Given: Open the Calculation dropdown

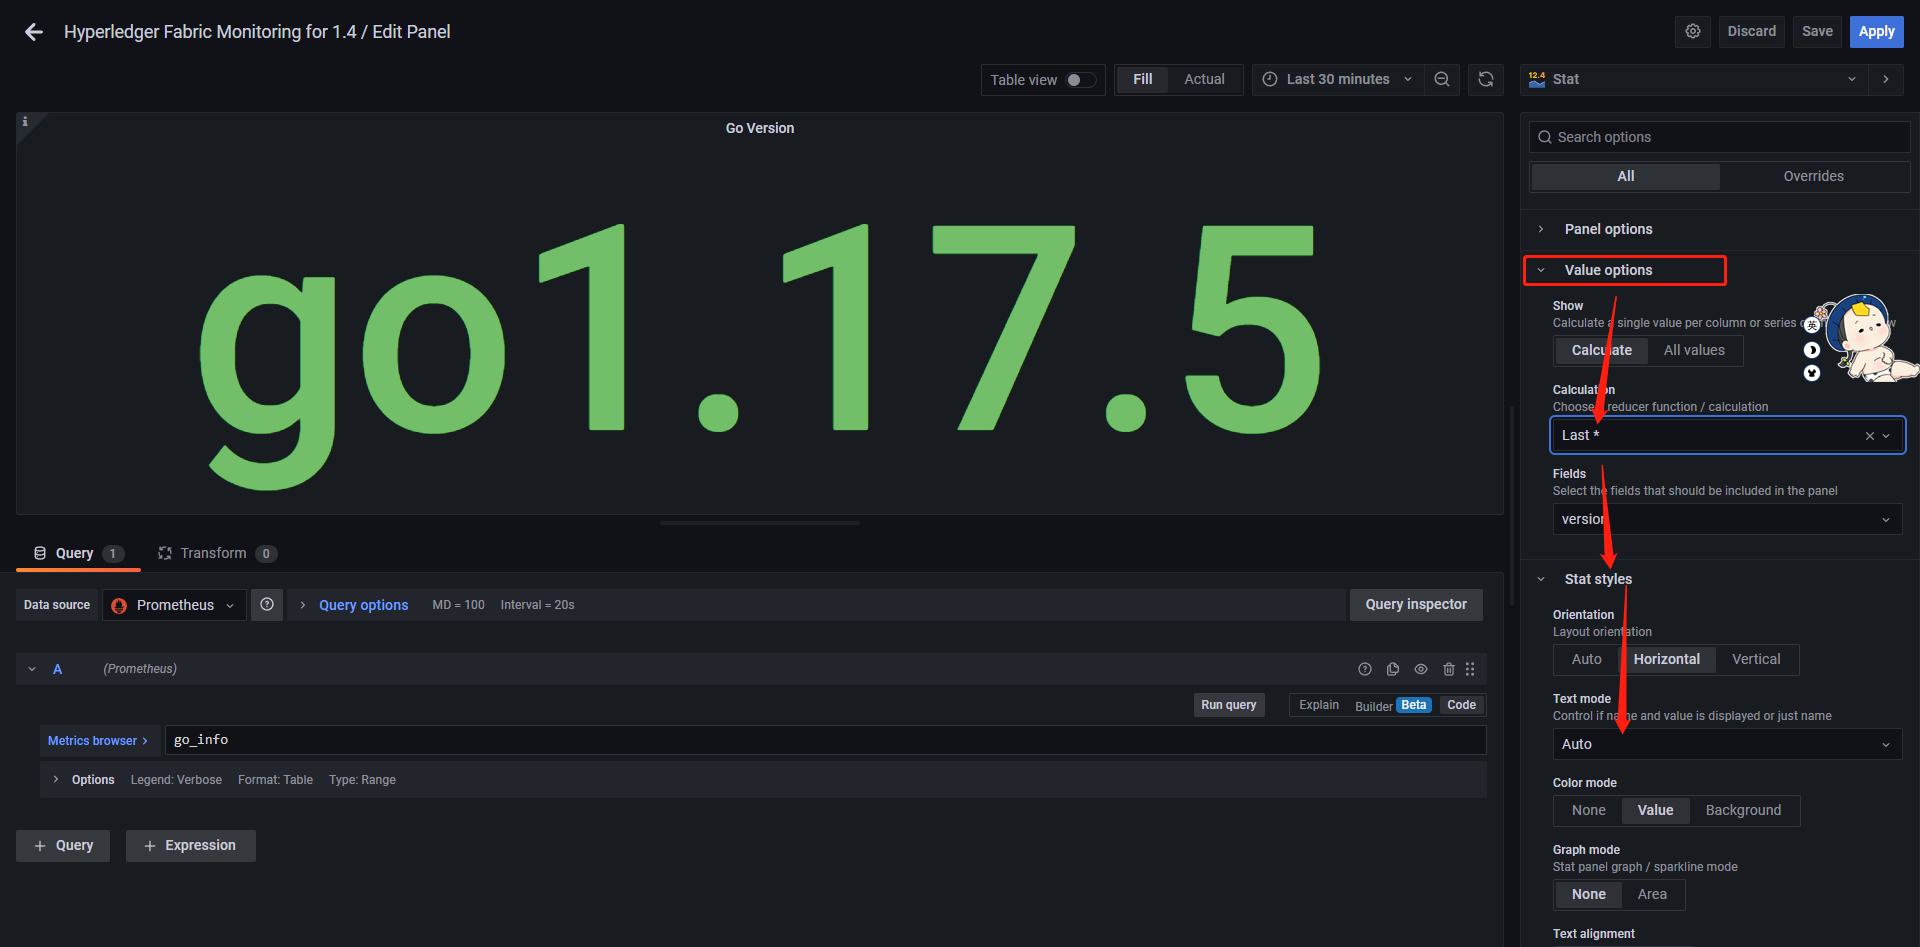Looking at the screenshot, I should pos(1727,436).
